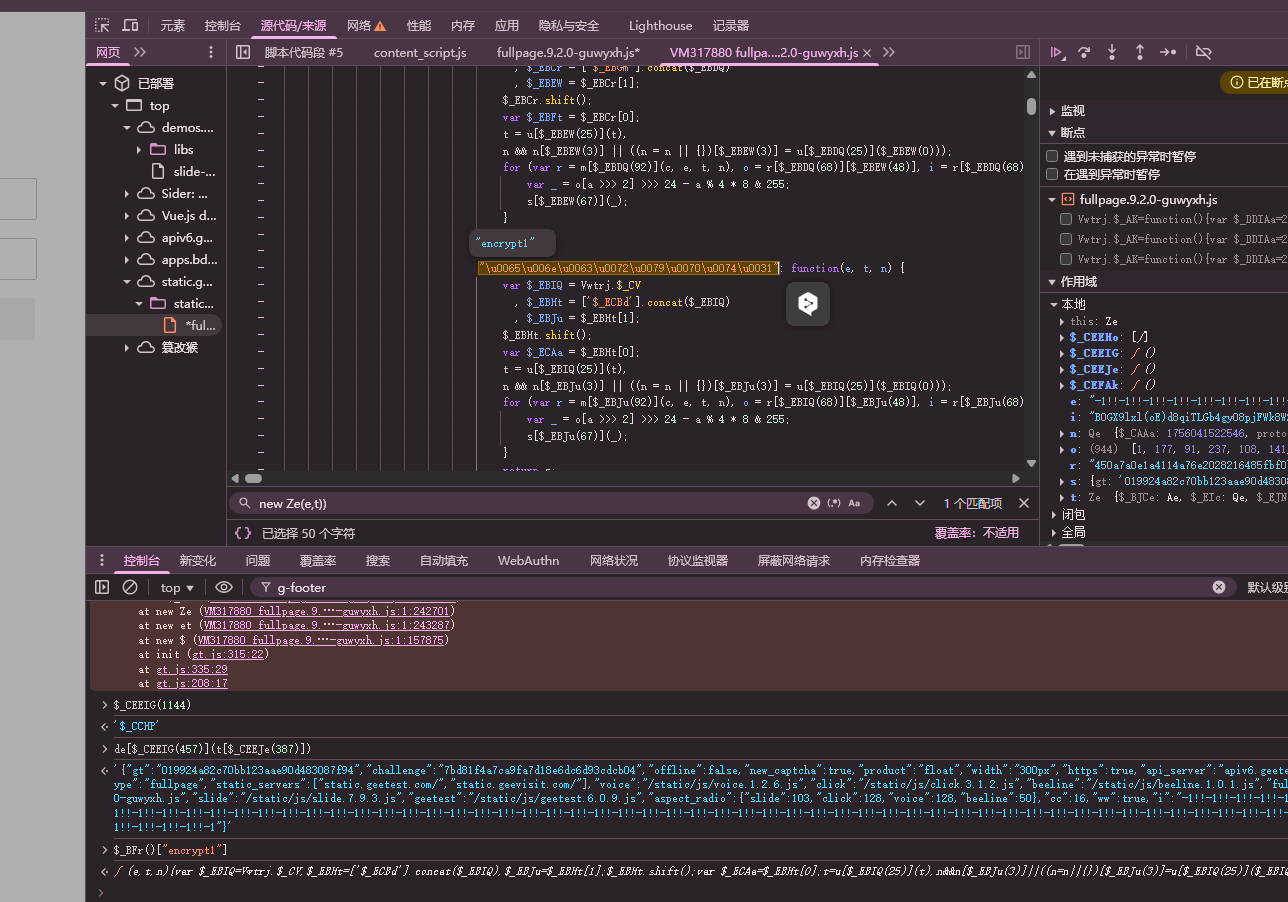Open the default log levels dropdown
The height and width of the screenshot is (902, 1288).
(x=1266, y=587)
